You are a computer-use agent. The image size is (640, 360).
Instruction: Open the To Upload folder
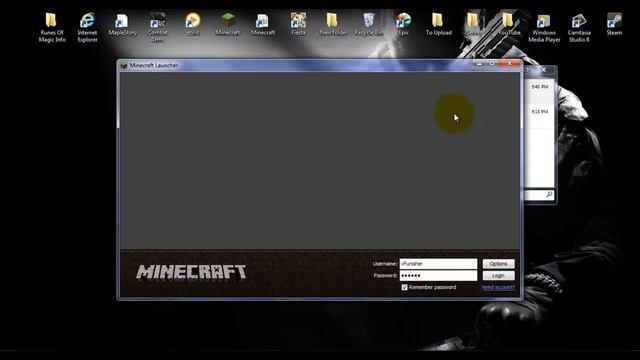point(438,24)
